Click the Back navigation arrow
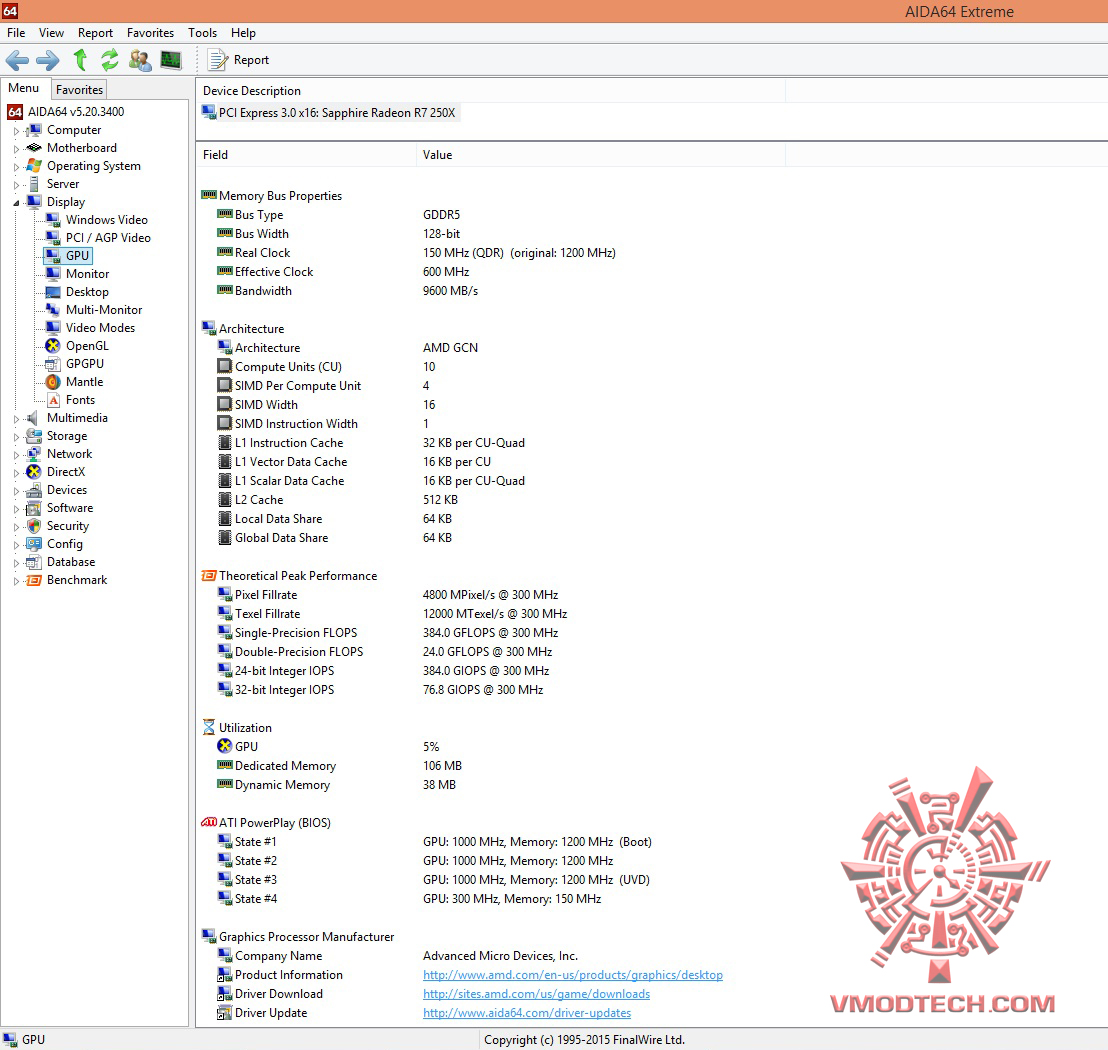The height and width of the screenshot is (1050, 1108). [x=17, y=60]
